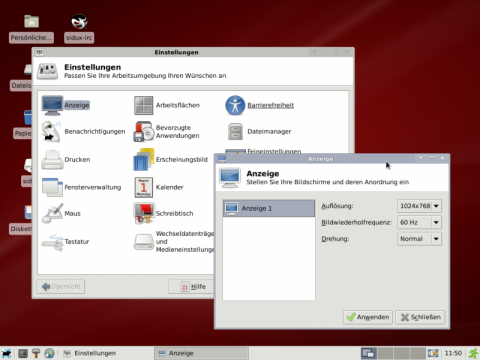The height and width of the screenshot is (360, 480).
Task: Switch to Einstellungen window in taskbar
Action: pyautogui.click(x=107, y=353)
